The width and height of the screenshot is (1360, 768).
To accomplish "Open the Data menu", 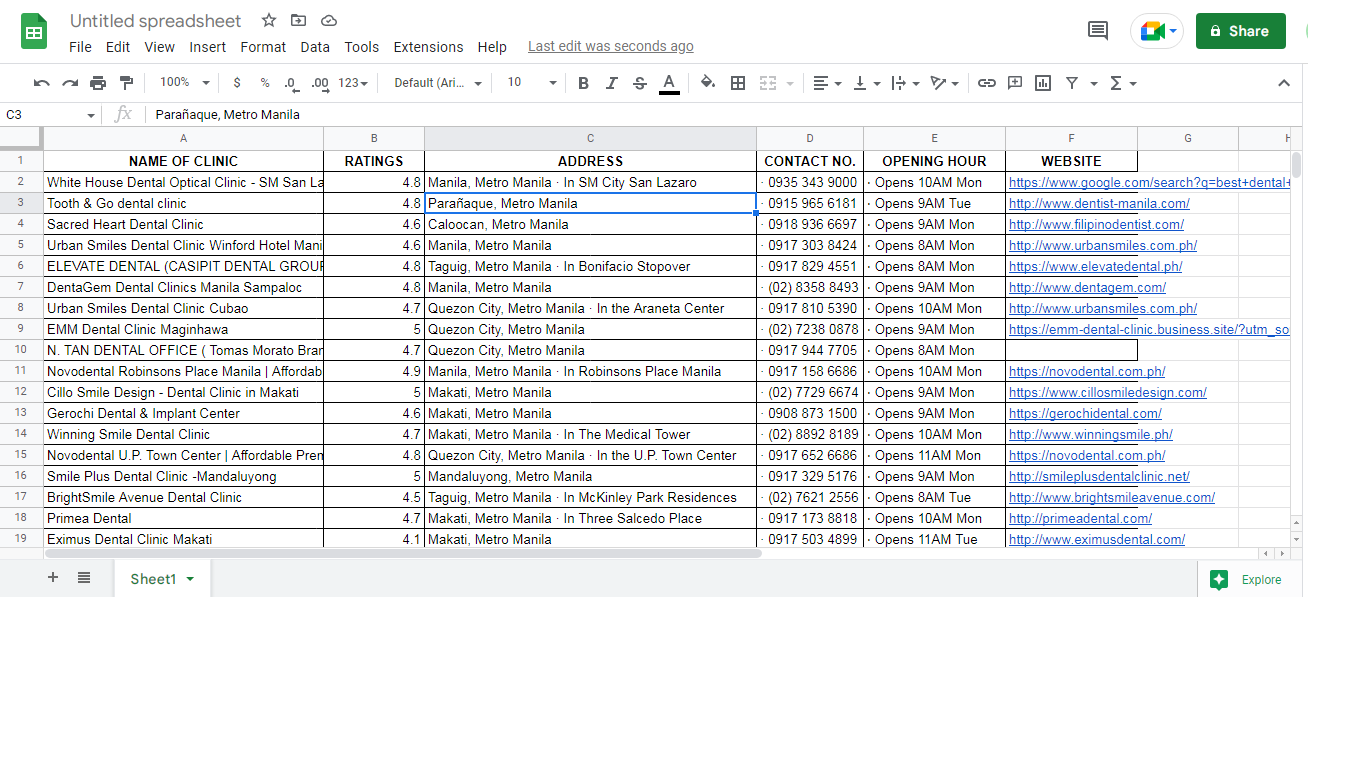I will (x=315, y=47).
